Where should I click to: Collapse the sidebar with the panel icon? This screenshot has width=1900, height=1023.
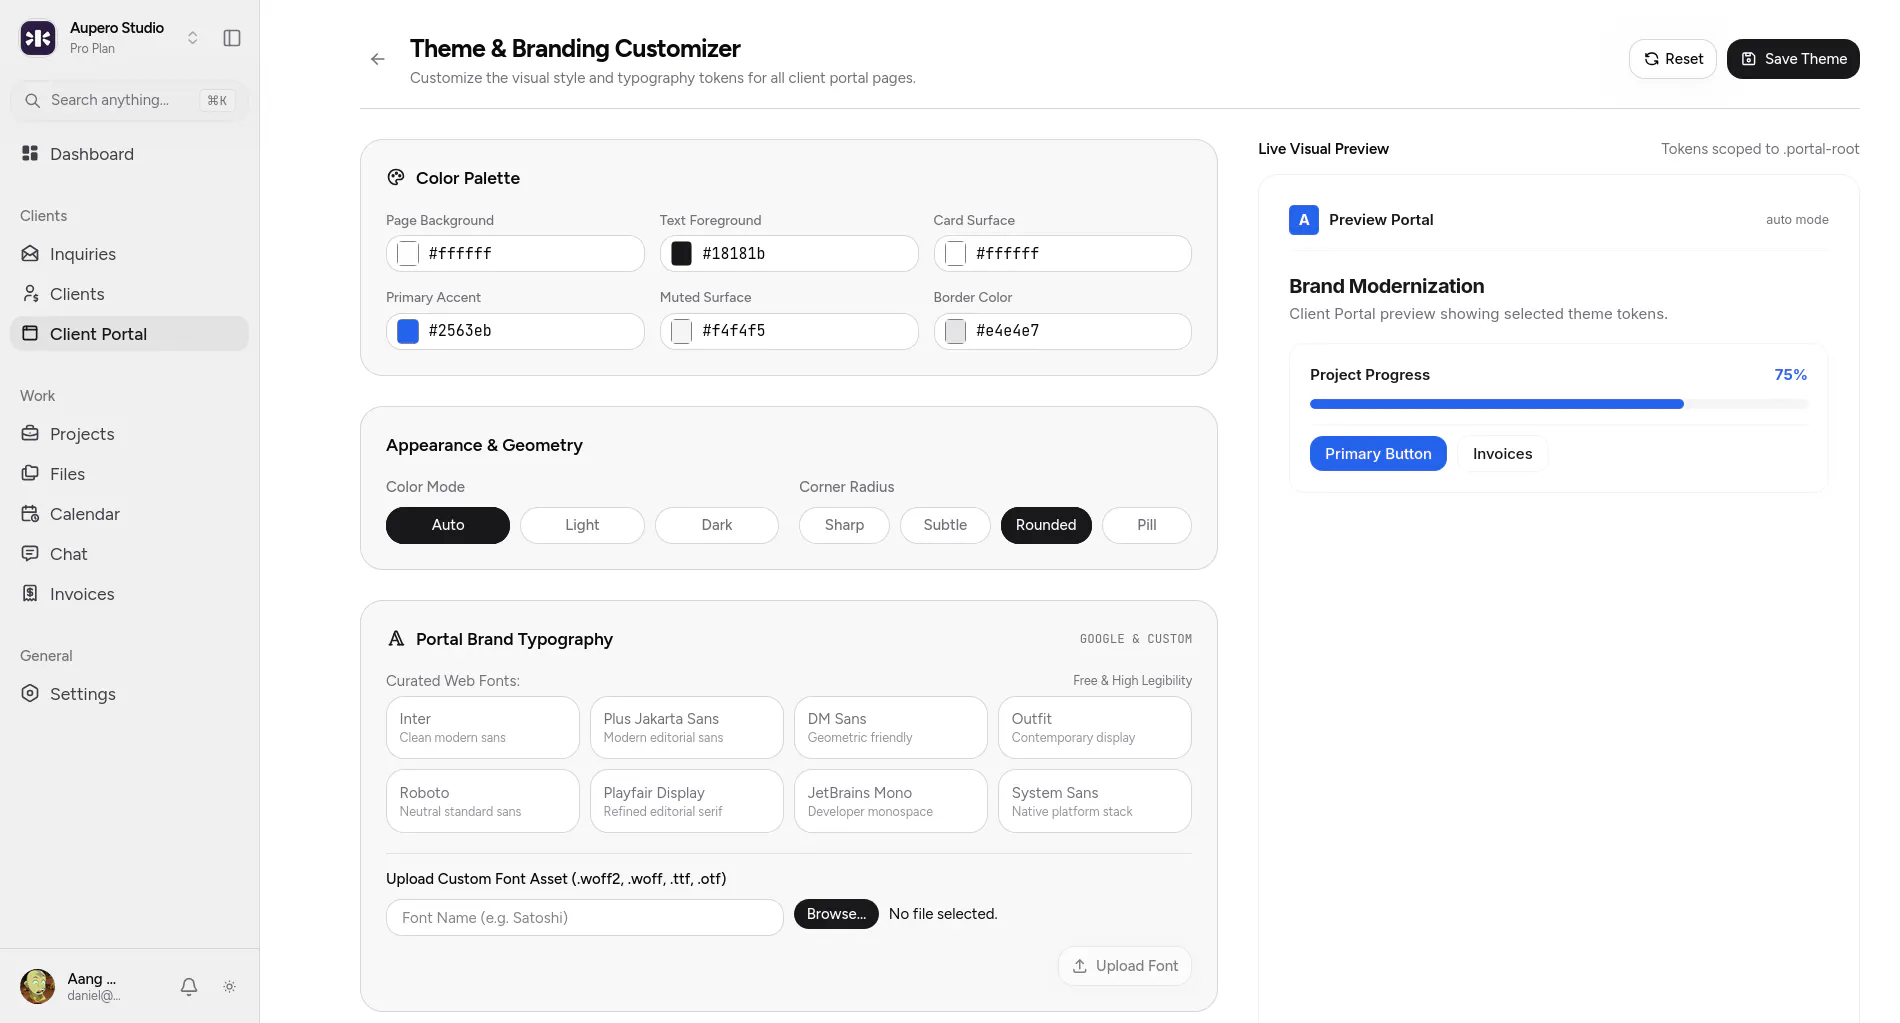(232, 38)
